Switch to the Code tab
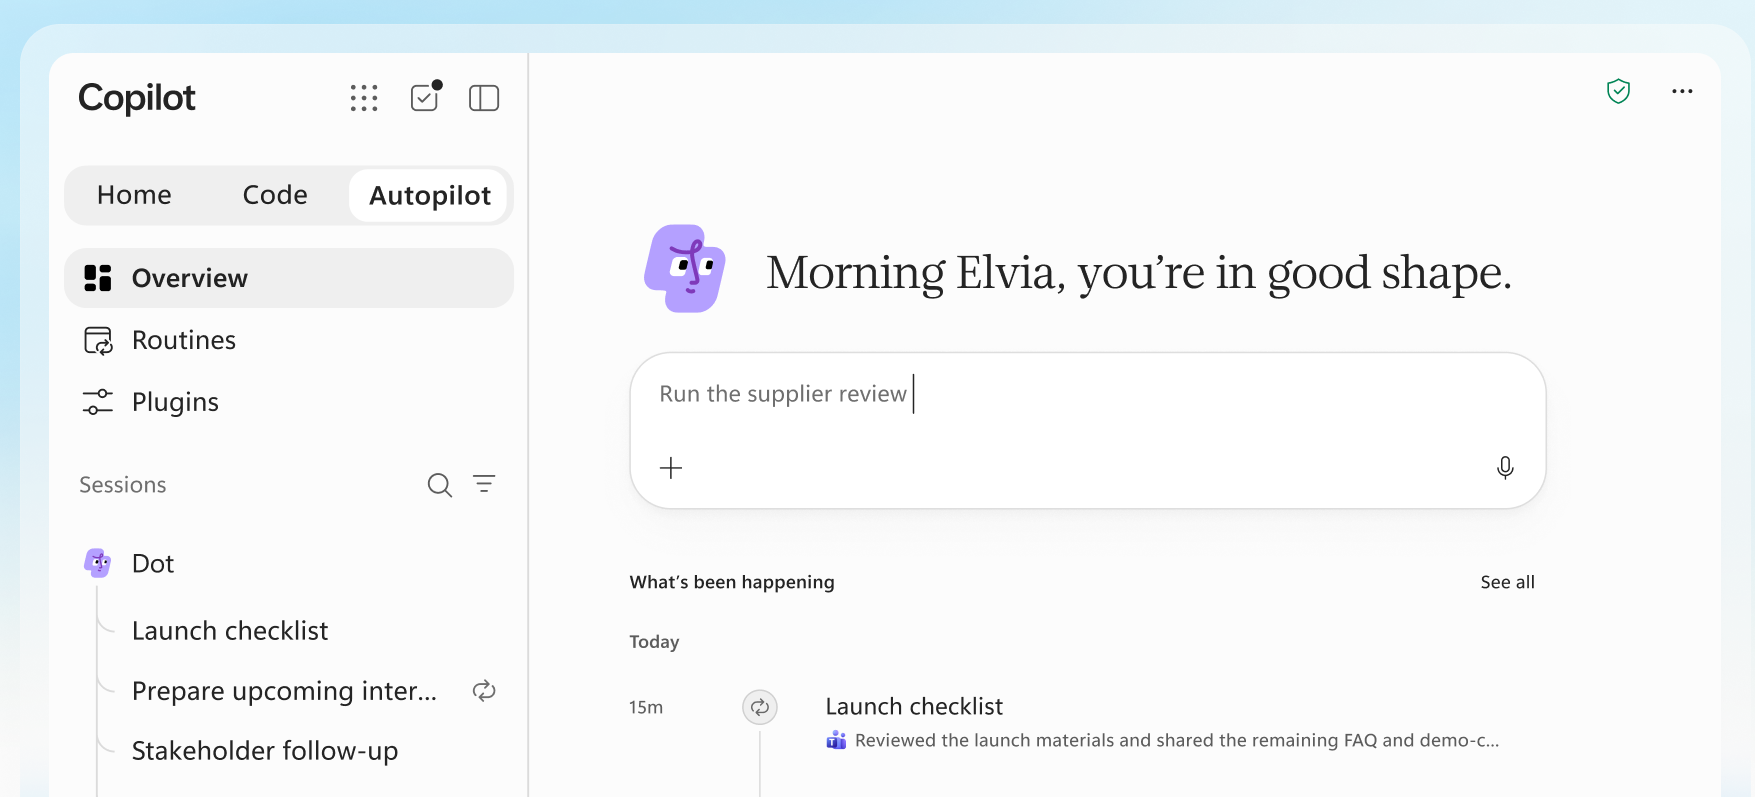This screenshot has width=1755, height=797. tap(275, 195)
